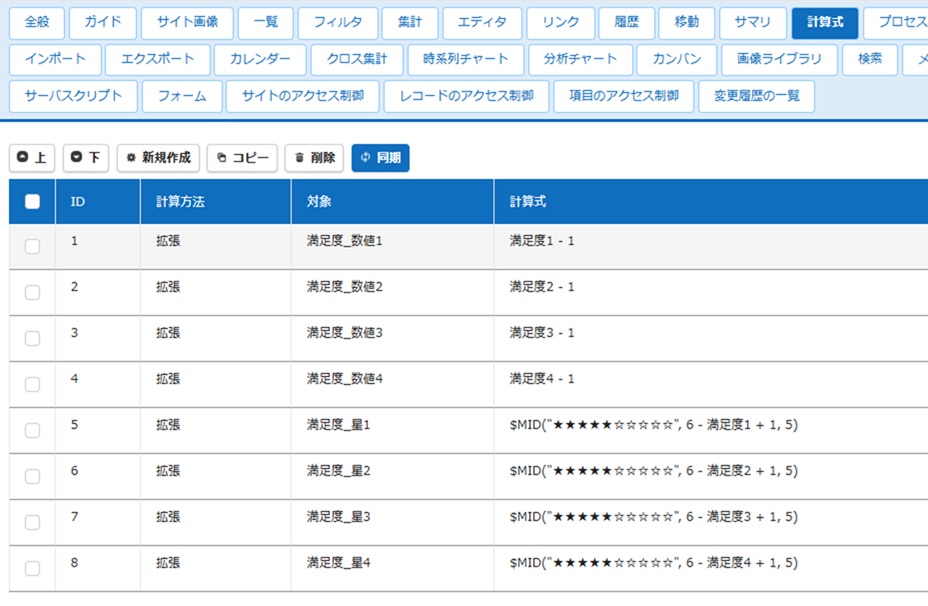Click the ID column header
The width and height of the screenshot is (928, 606).
[78, 202]
